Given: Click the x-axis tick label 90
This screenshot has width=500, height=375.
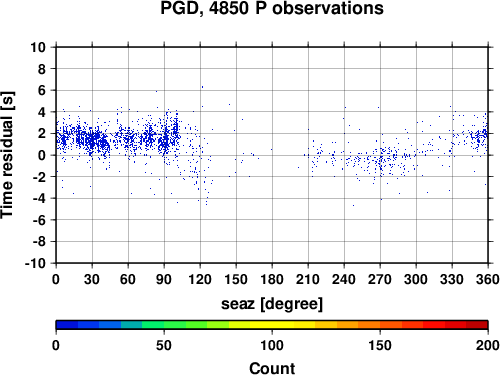Looking at the screenshot, I should pyautogui.click(x=164, y=279).
